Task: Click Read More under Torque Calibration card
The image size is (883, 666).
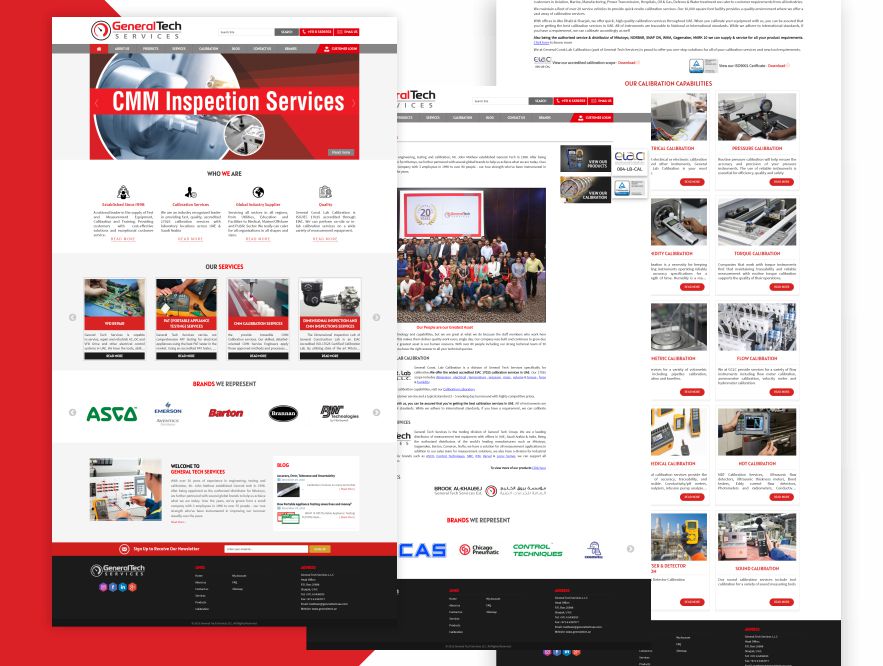Action: pos(782,287)
